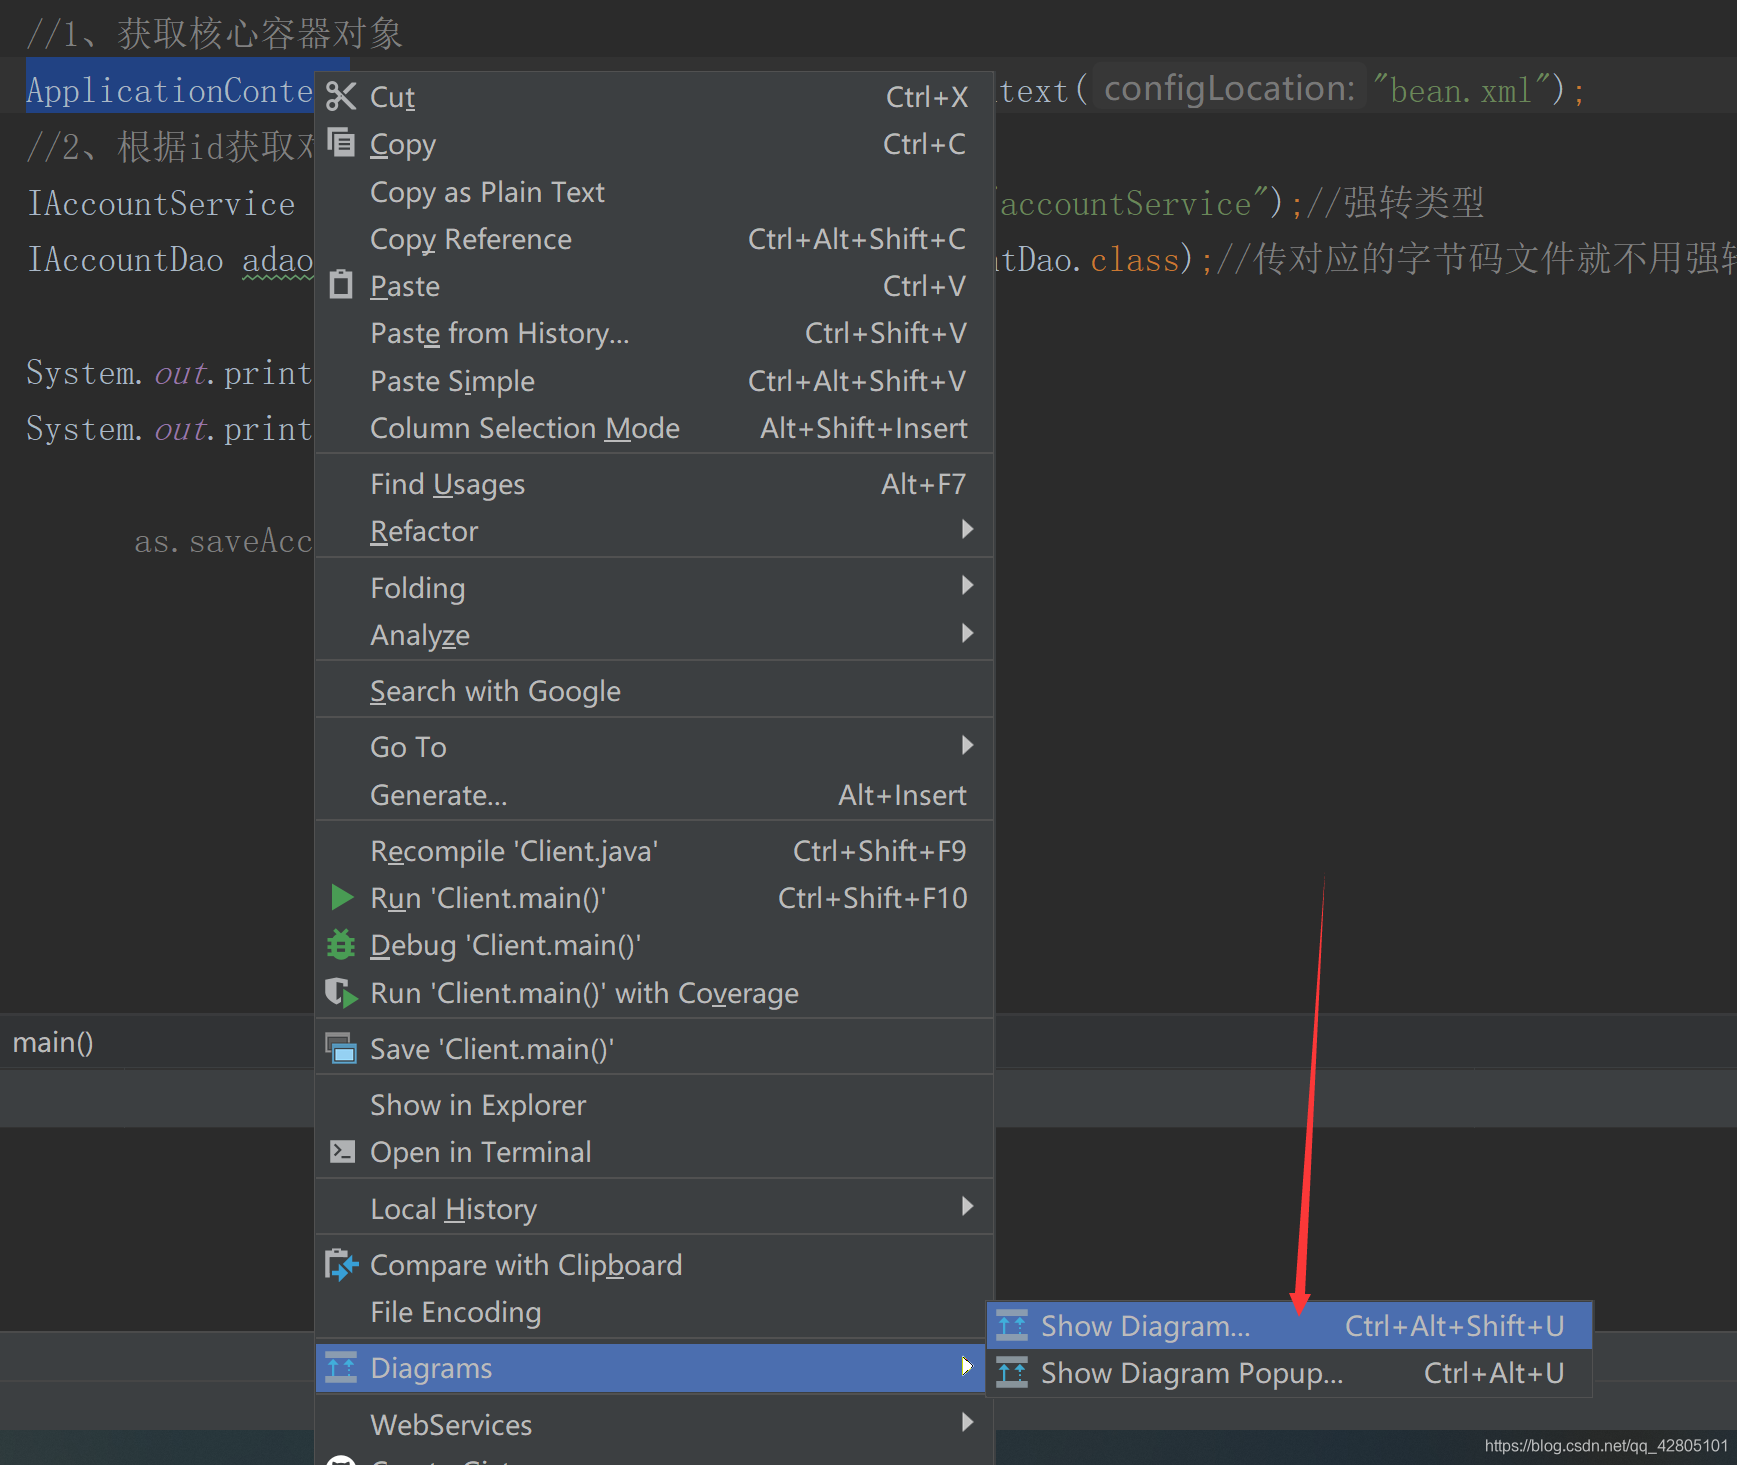Select Recompile 'Client.java'
The height and width of the screenshot is (1465, 1737).
(654, 851)
